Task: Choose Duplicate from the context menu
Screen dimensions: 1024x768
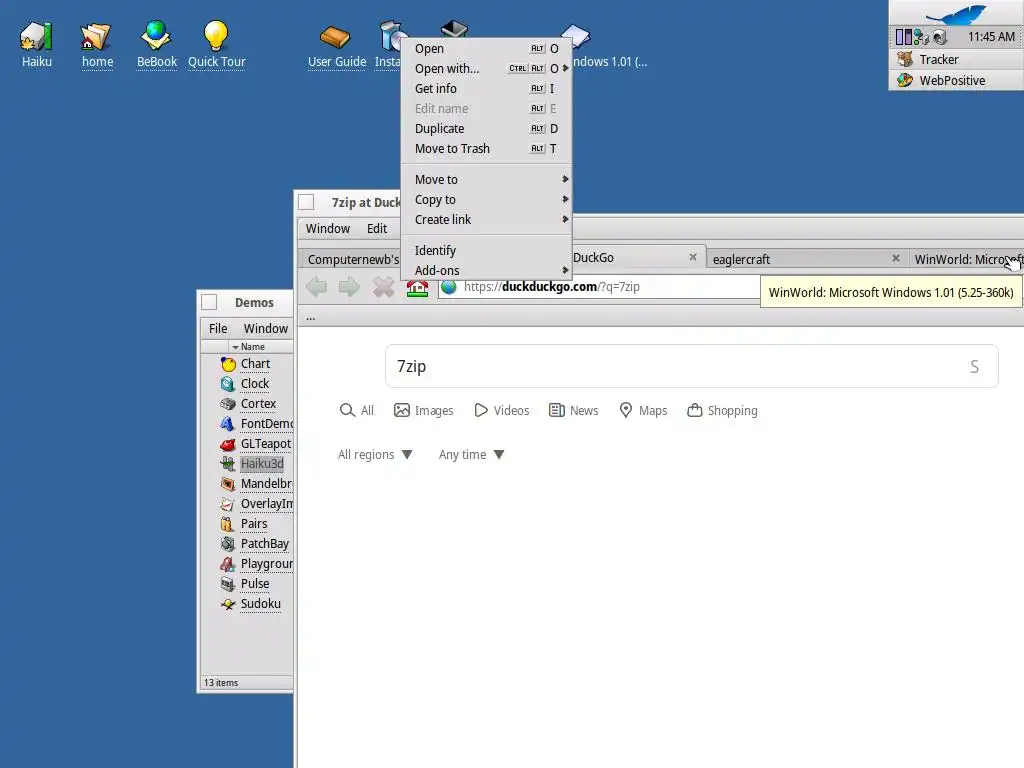Action: [x=487, y=129]
